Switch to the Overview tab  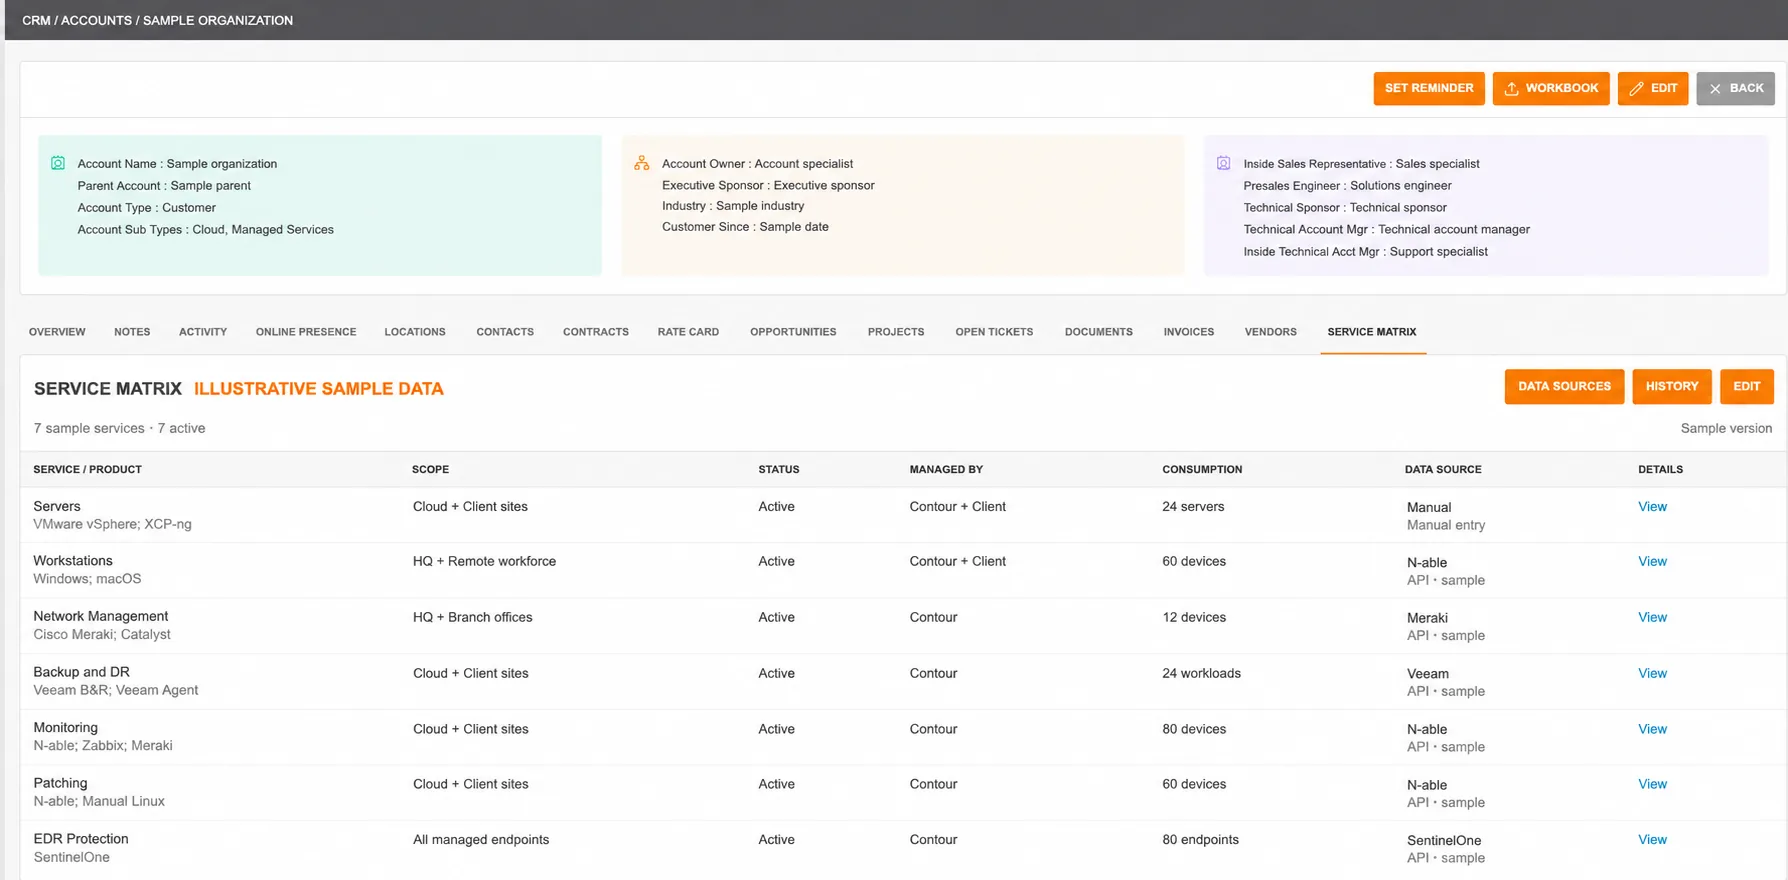pos(57,332)
